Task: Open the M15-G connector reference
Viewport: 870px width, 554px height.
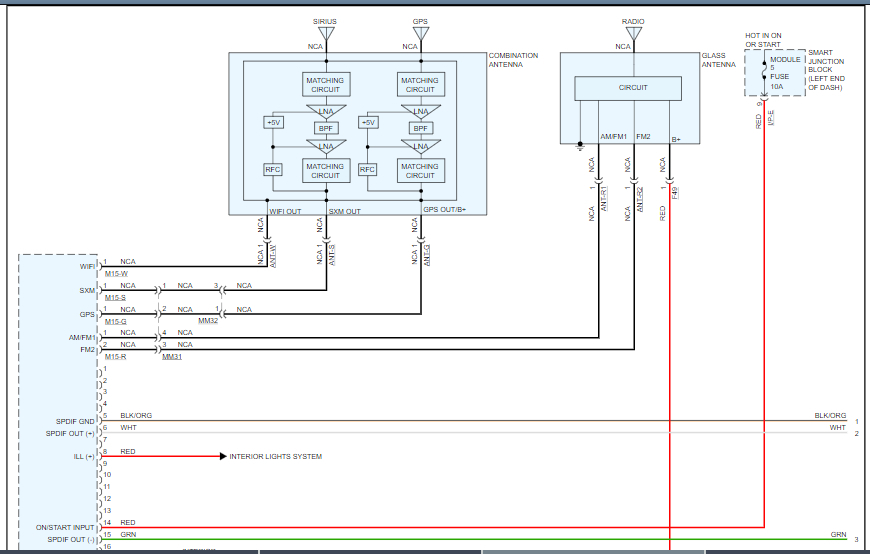Action: coord(115,321)
